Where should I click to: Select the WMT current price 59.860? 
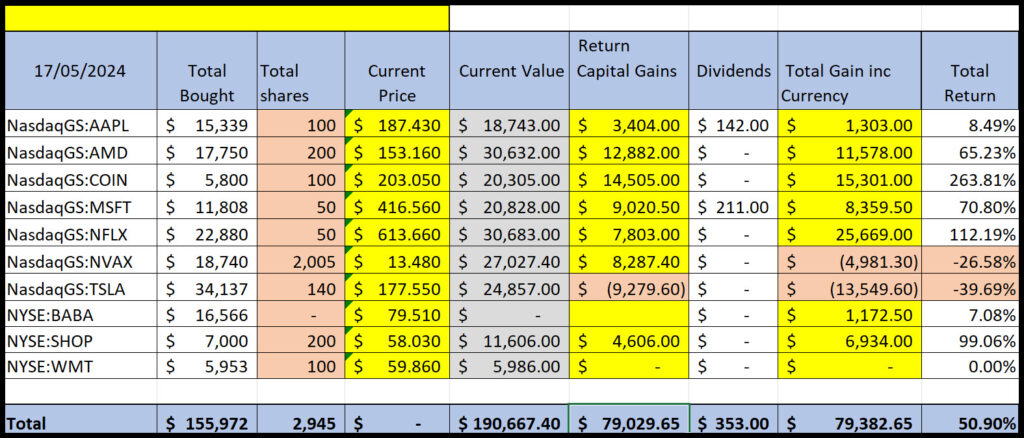[x=396, y=366]
